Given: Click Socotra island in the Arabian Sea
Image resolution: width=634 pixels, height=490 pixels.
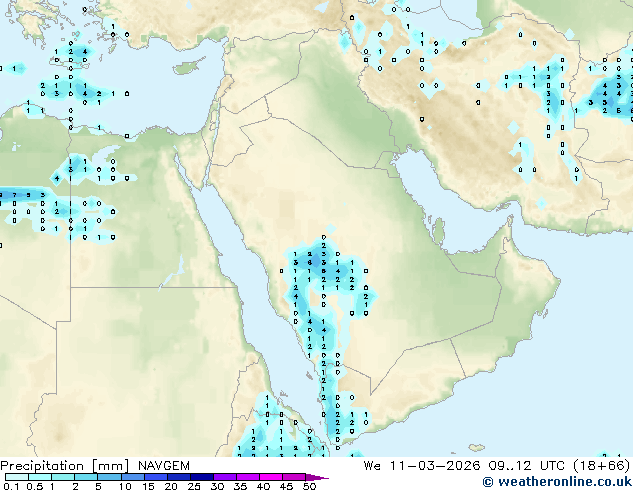Looking at the screenshot, I should click(477, 448).
